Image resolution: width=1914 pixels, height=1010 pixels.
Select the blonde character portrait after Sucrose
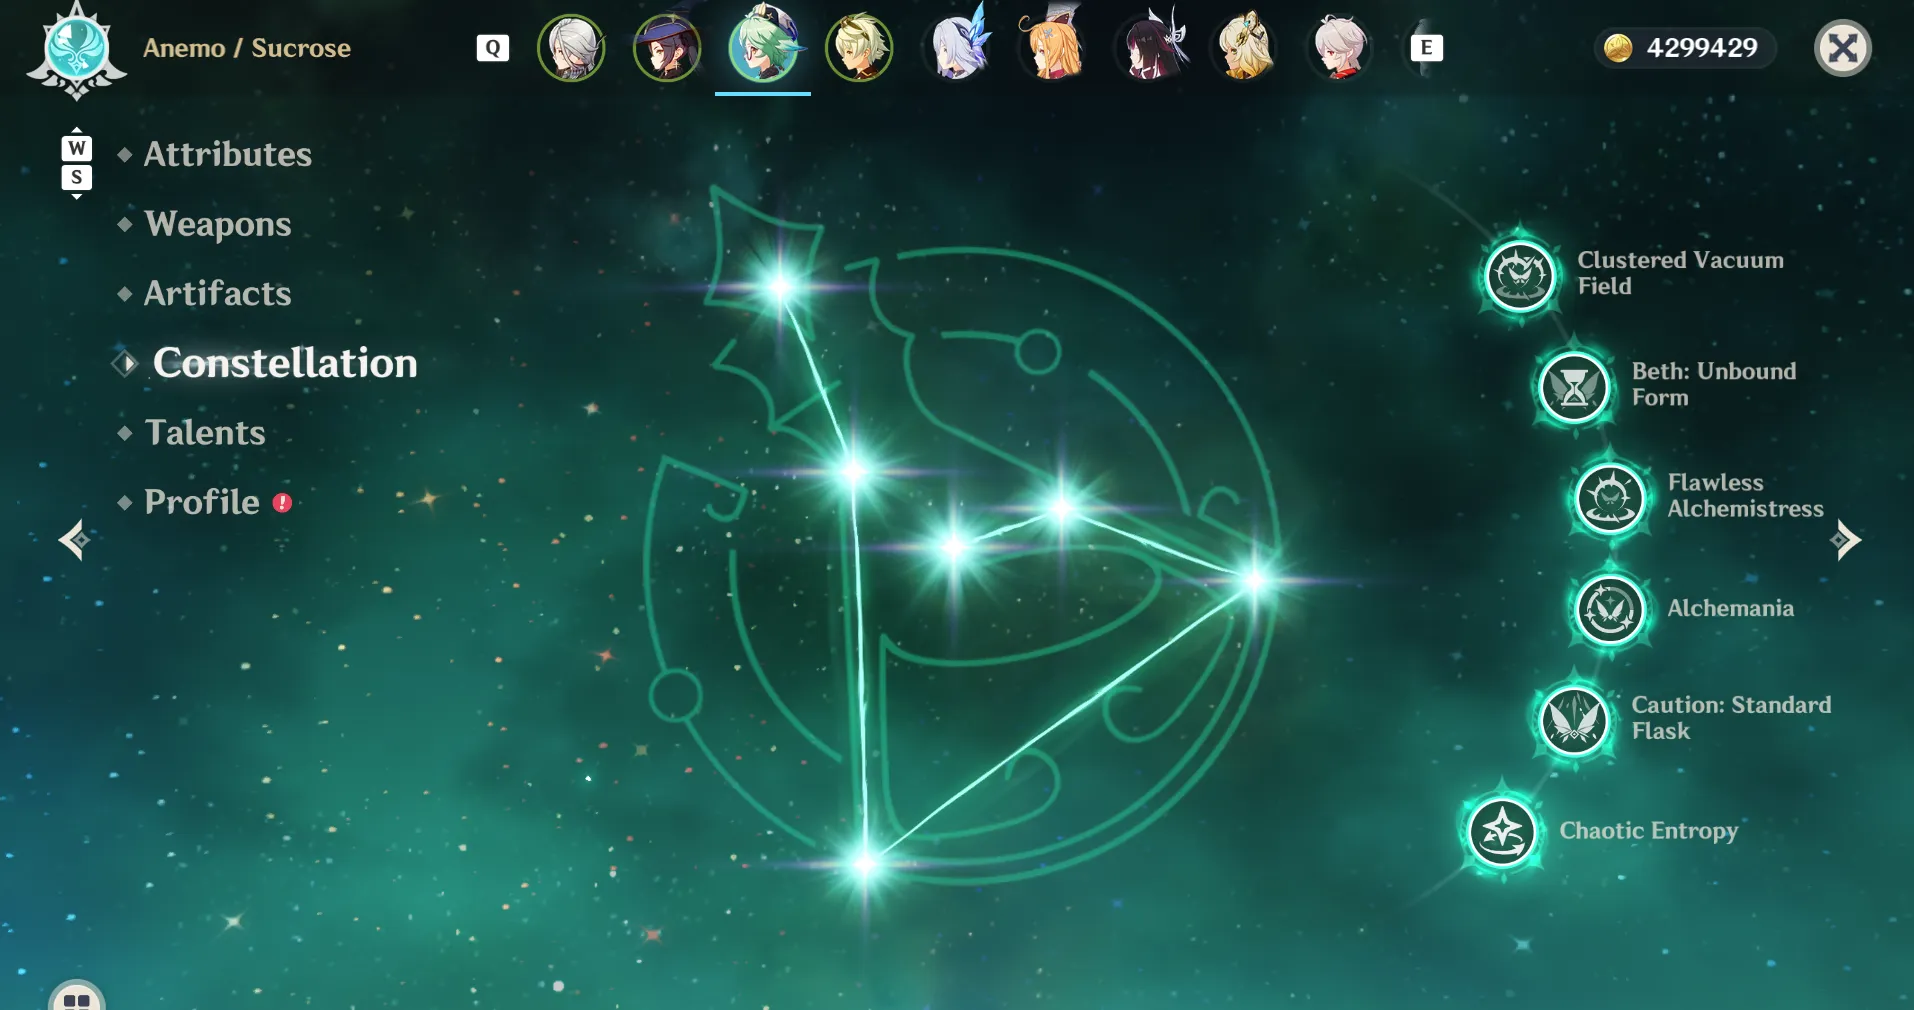(x=859, y=47)
